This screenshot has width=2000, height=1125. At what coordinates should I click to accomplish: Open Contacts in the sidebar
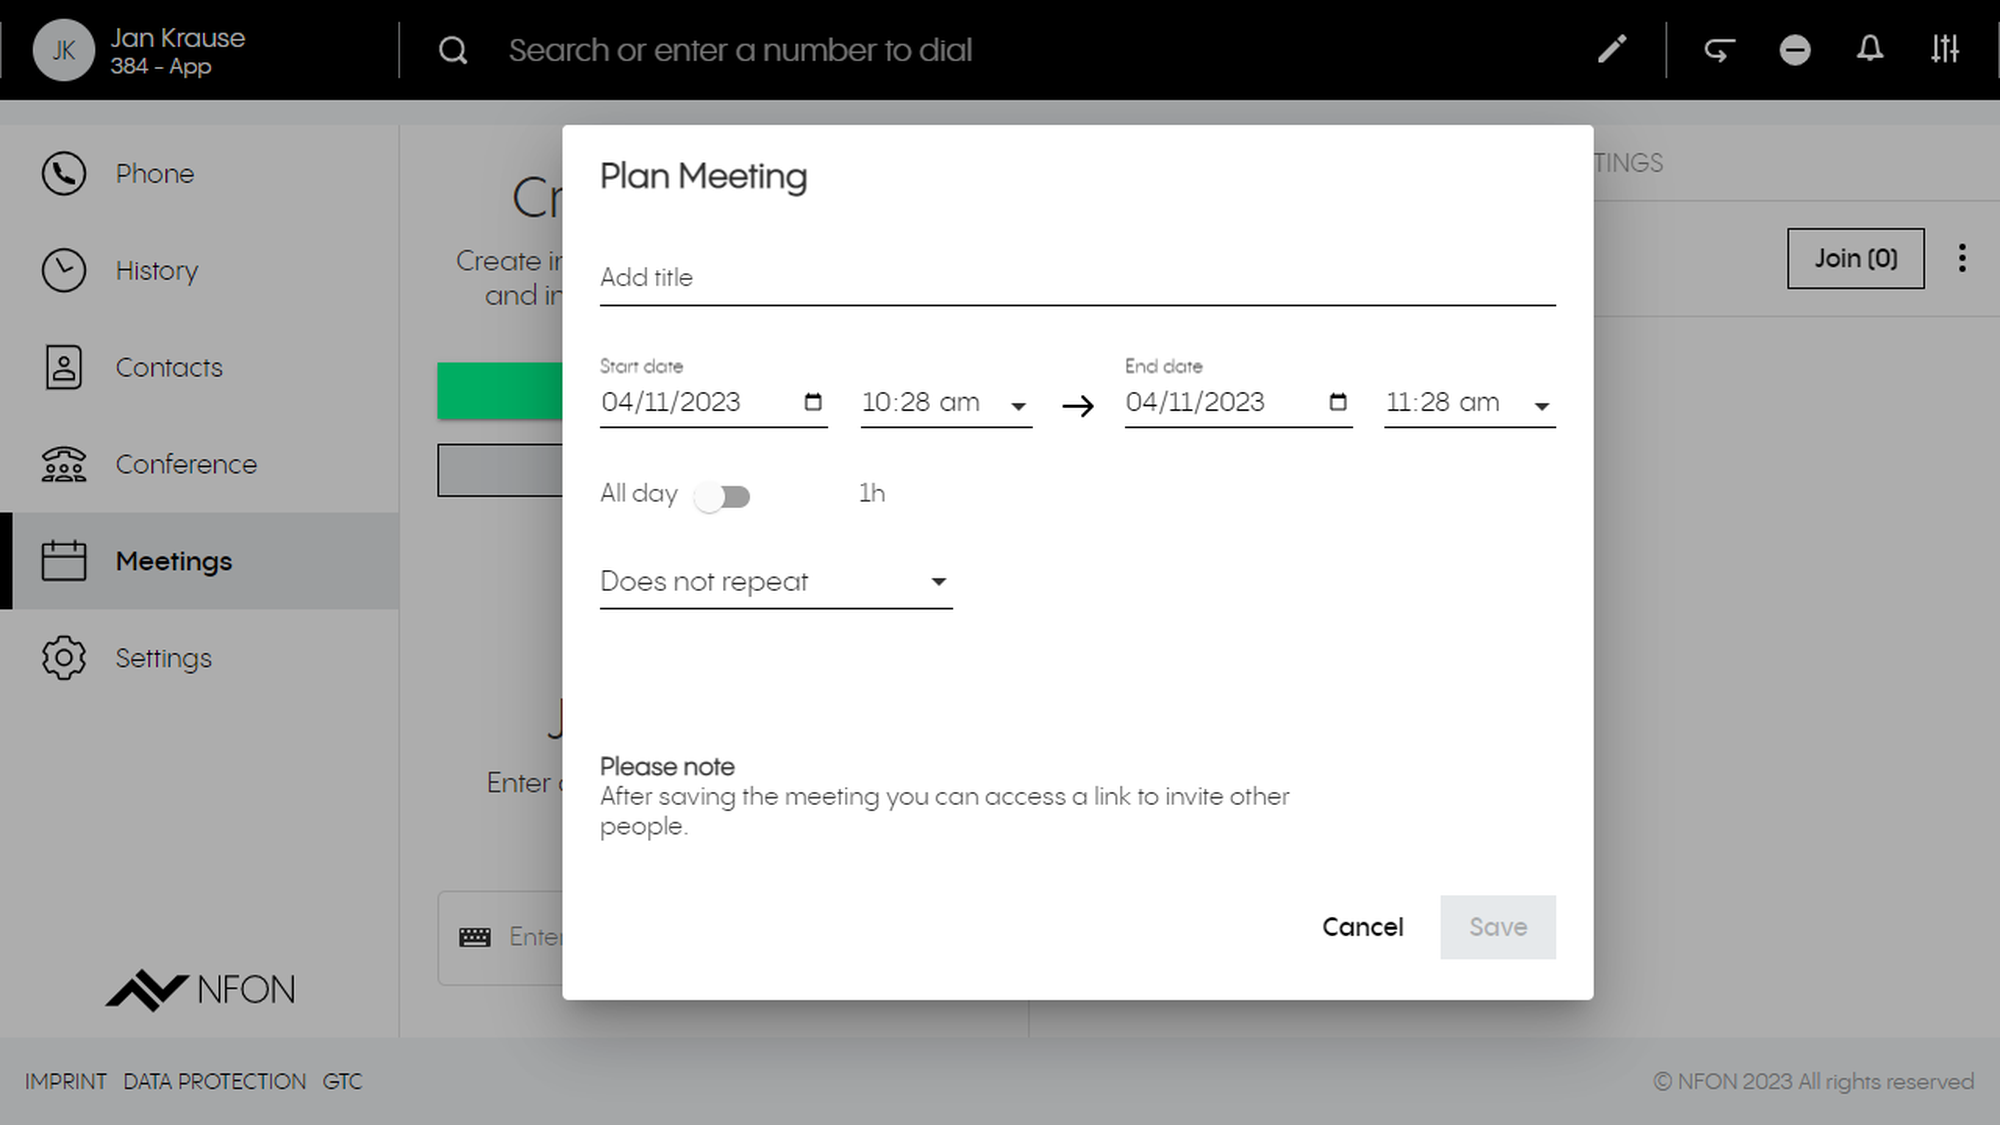point(168,367)
